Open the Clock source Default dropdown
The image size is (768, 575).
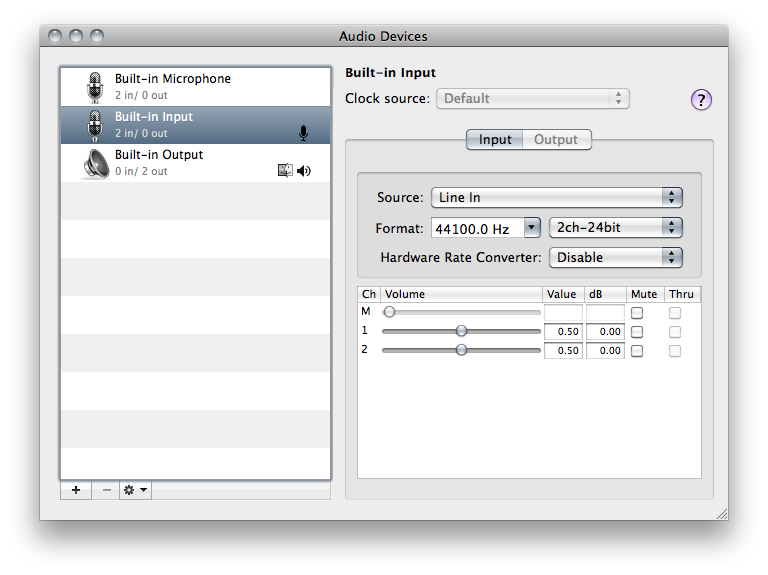(x=532, y=98)
